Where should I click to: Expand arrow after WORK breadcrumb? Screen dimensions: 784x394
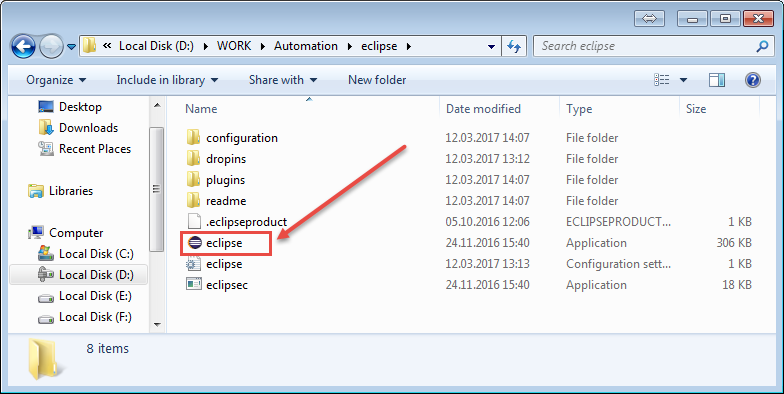[262, 46]
